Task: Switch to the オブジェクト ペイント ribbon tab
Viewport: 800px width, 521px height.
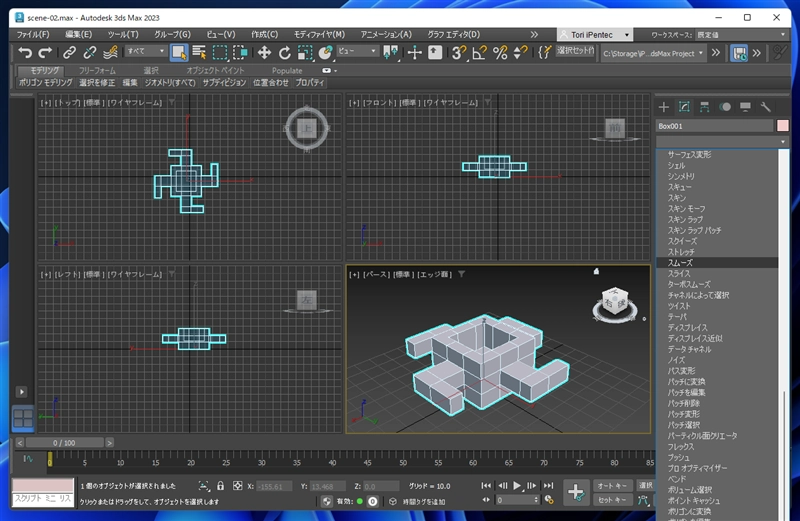Action: point(215,70)
